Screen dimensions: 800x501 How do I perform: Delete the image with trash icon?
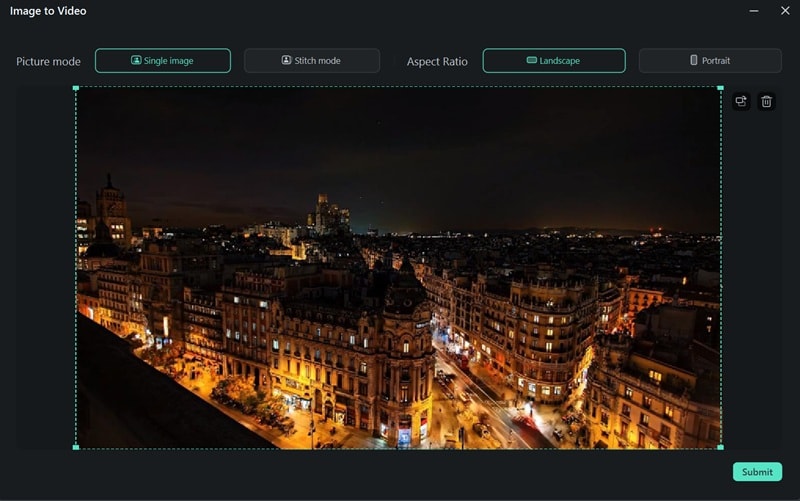(x=766, y=102)
